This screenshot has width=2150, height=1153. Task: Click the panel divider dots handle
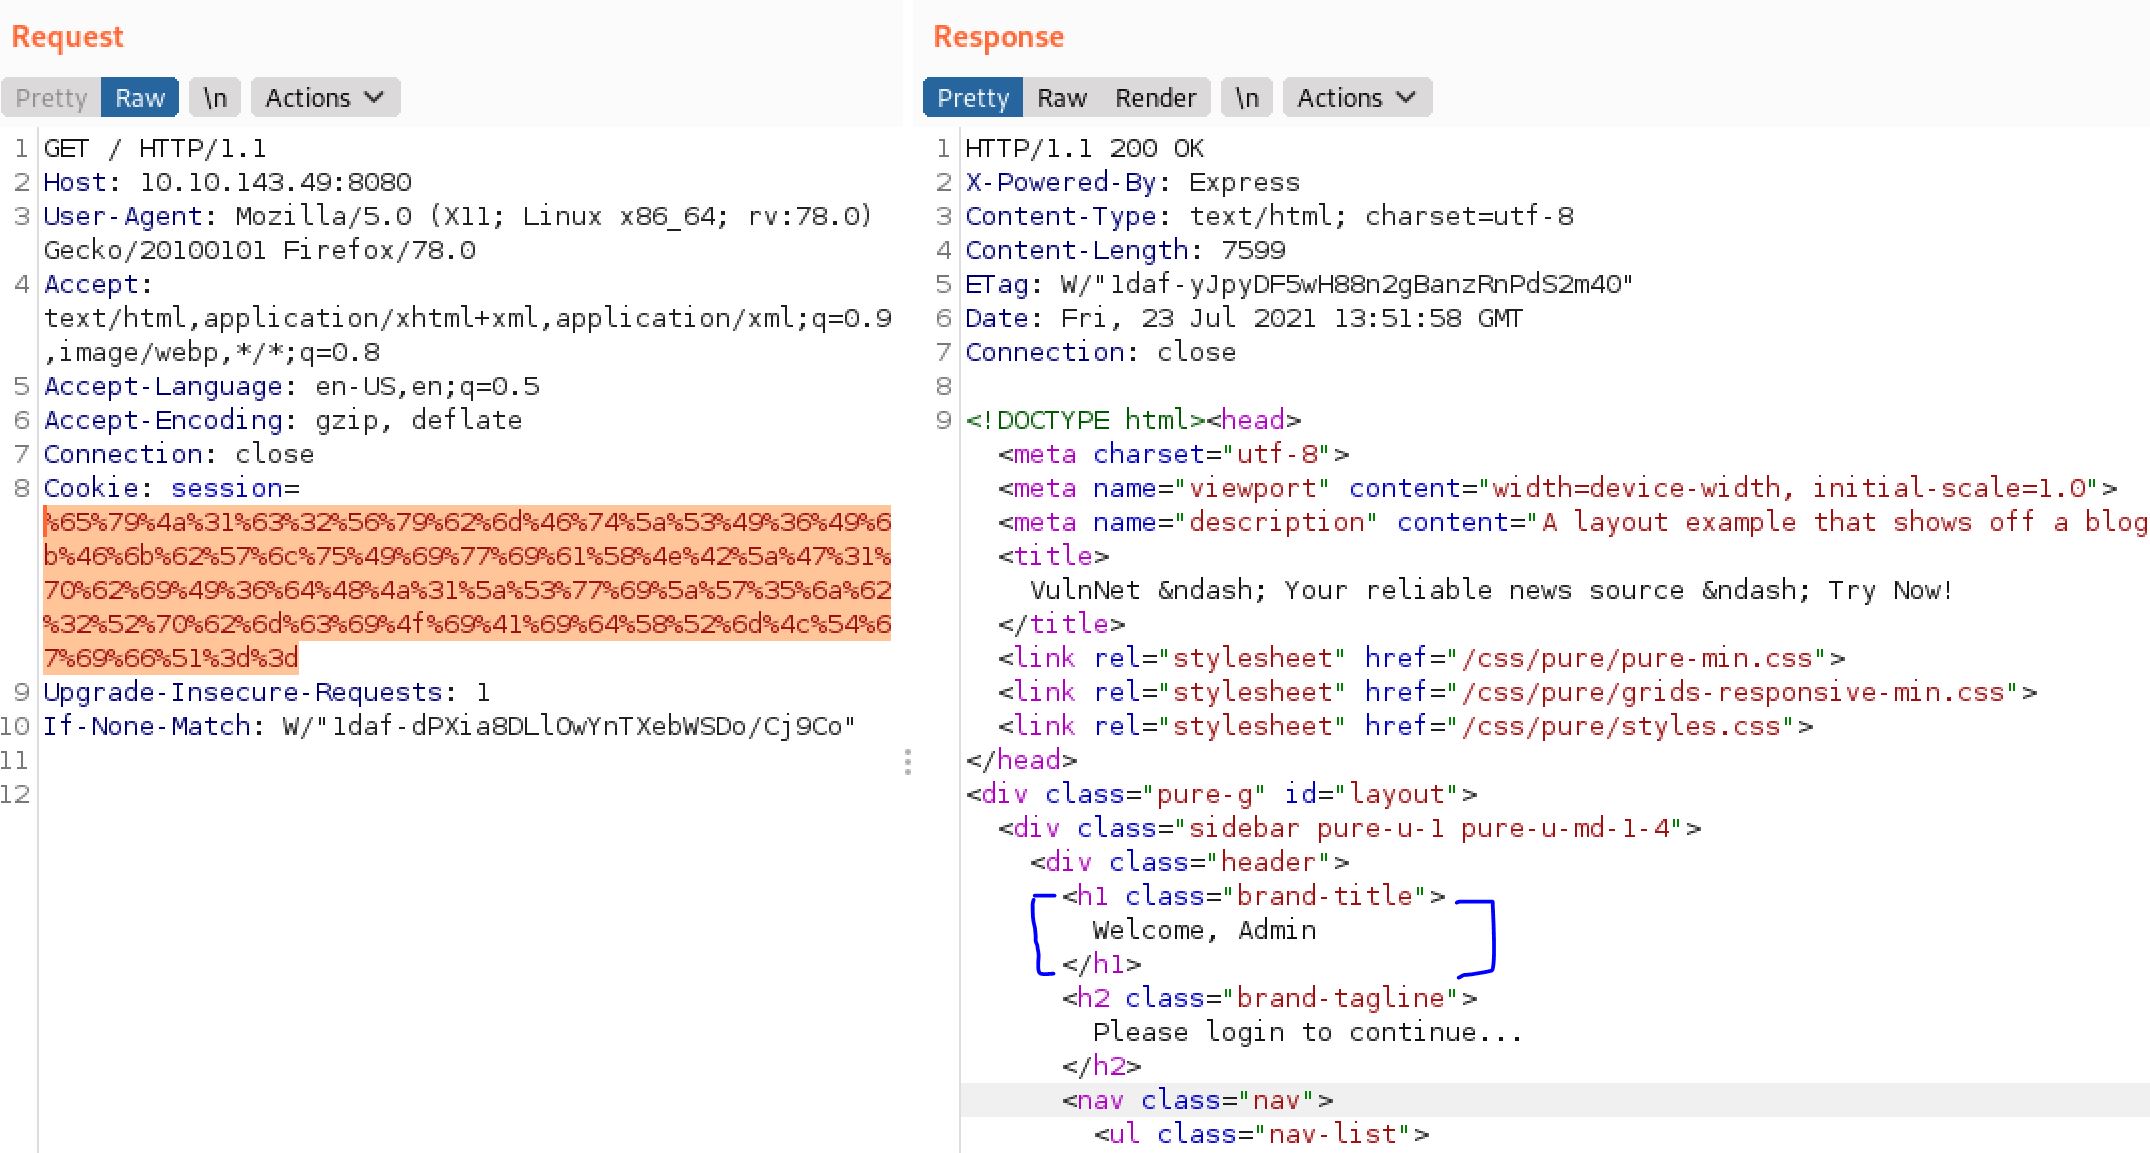tap(907, 762)
